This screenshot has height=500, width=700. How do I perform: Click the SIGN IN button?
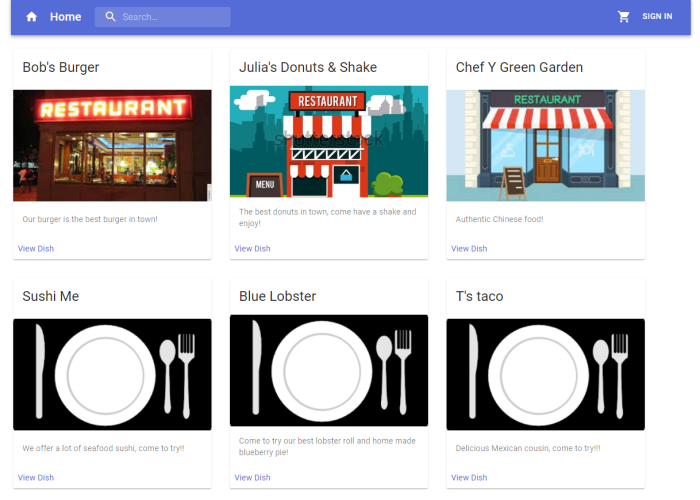point(657,17)
